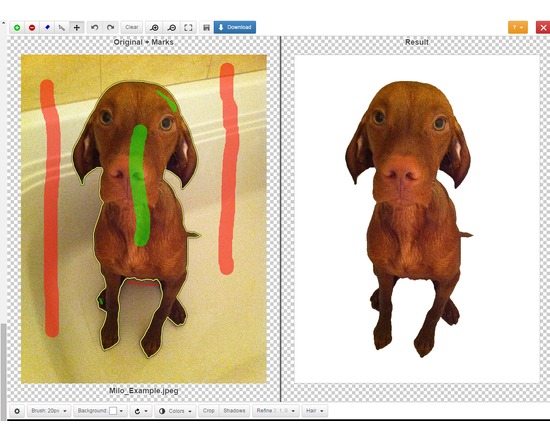The width and height of the screenshot is (550, 440).
Task: Open the rotate image dropdown
Action: (141, 411)
